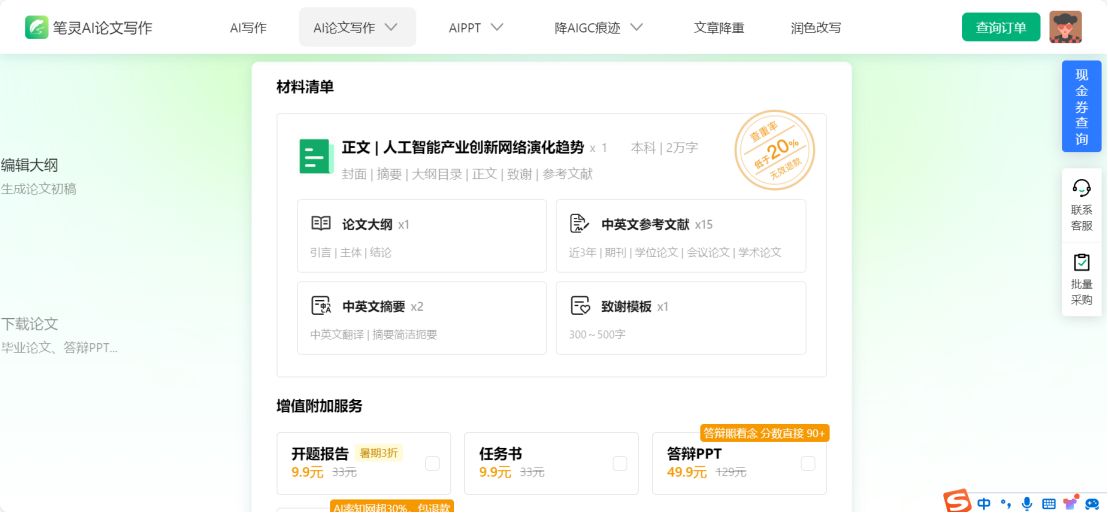Click the heart-document icon for 致谢模板
This screenshot has height=513, width=1108.
[579, 306]
